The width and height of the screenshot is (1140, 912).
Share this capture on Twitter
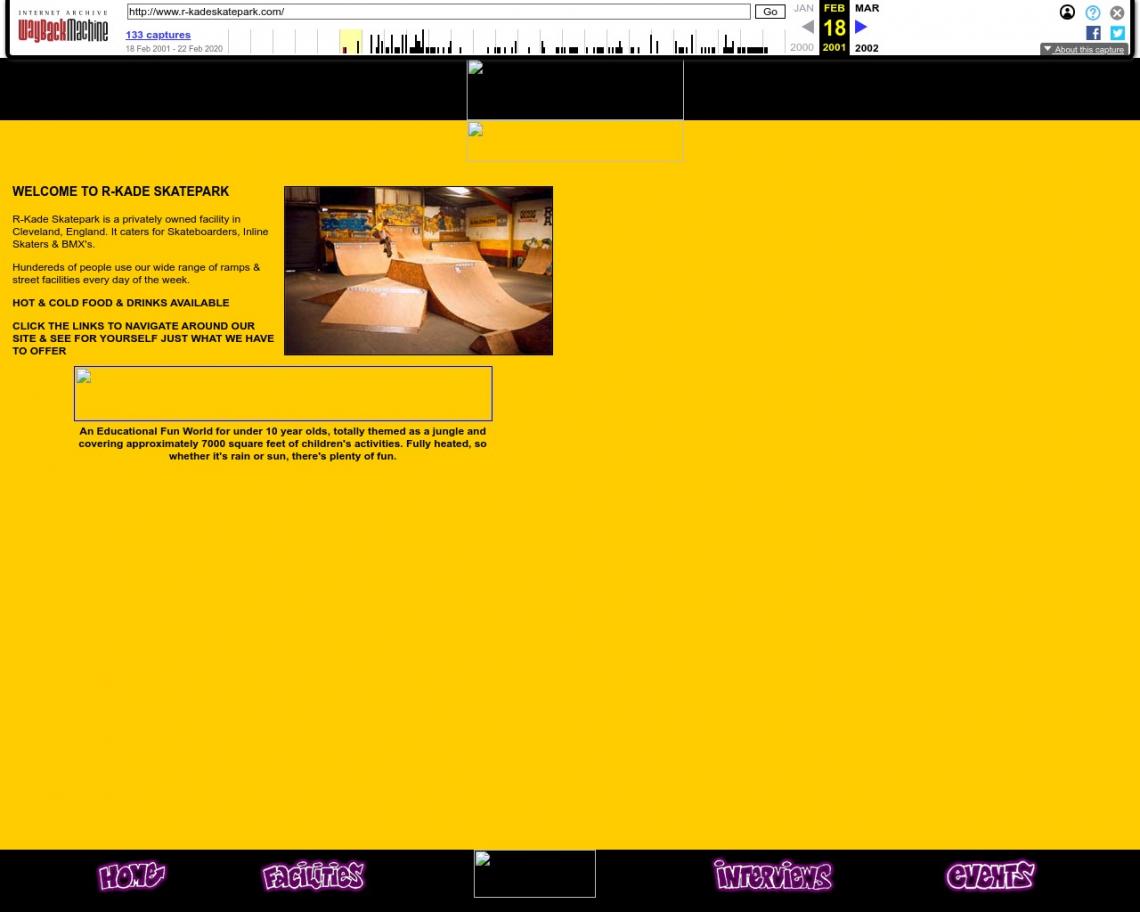point(1117,33)
